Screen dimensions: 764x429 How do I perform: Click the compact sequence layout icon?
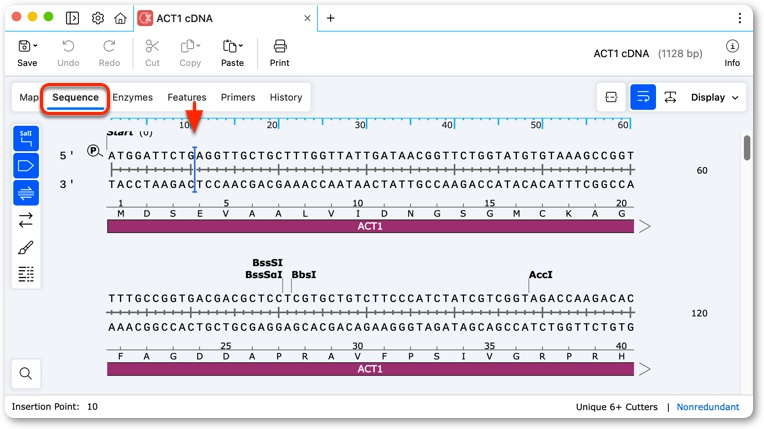[611, 97]
